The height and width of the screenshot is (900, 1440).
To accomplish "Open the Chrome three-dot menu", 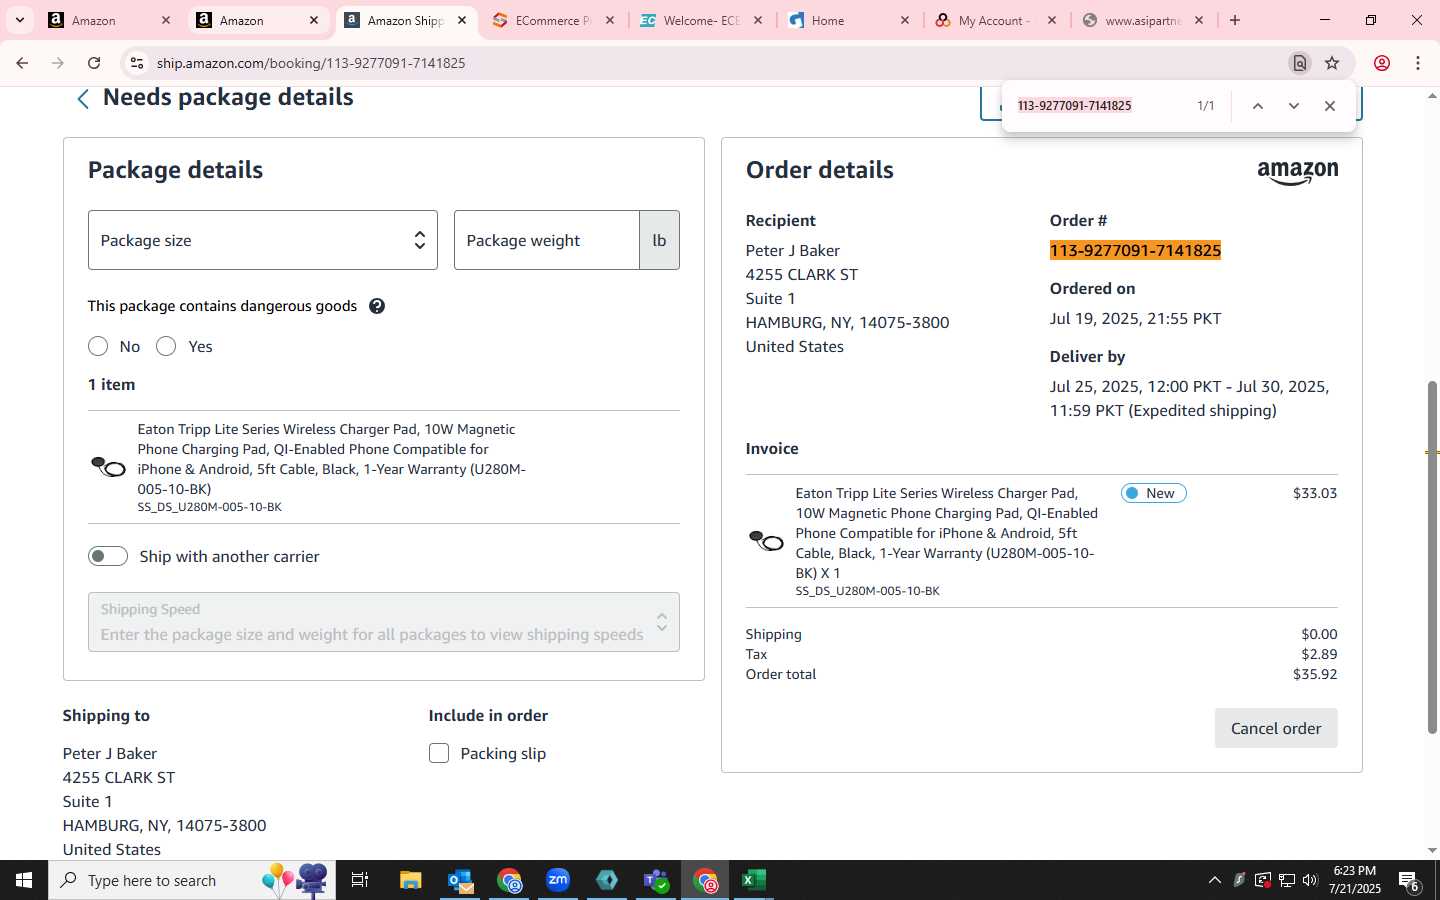I will pyautogui.click(x=1418, y=63).
